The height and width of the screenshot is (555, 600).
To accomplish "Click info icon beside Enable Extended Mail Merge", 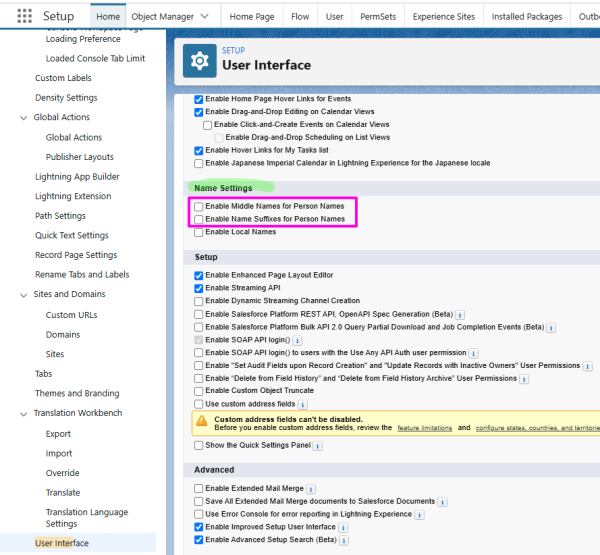I will (311, 489).
